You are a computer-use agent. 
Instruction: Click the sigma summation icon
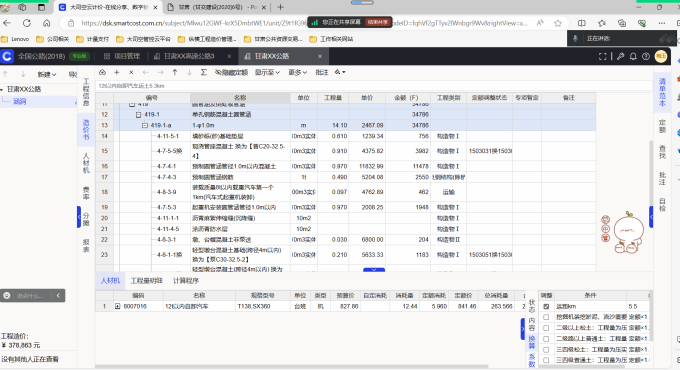click(203, 72)
